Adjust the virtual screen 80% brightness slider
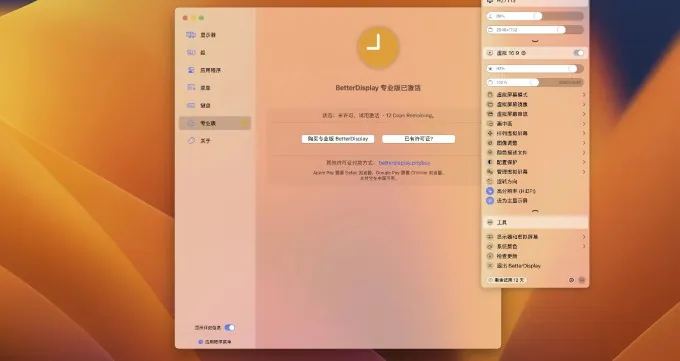This screenshot has width=680, height=361. [x=535, y=69]
